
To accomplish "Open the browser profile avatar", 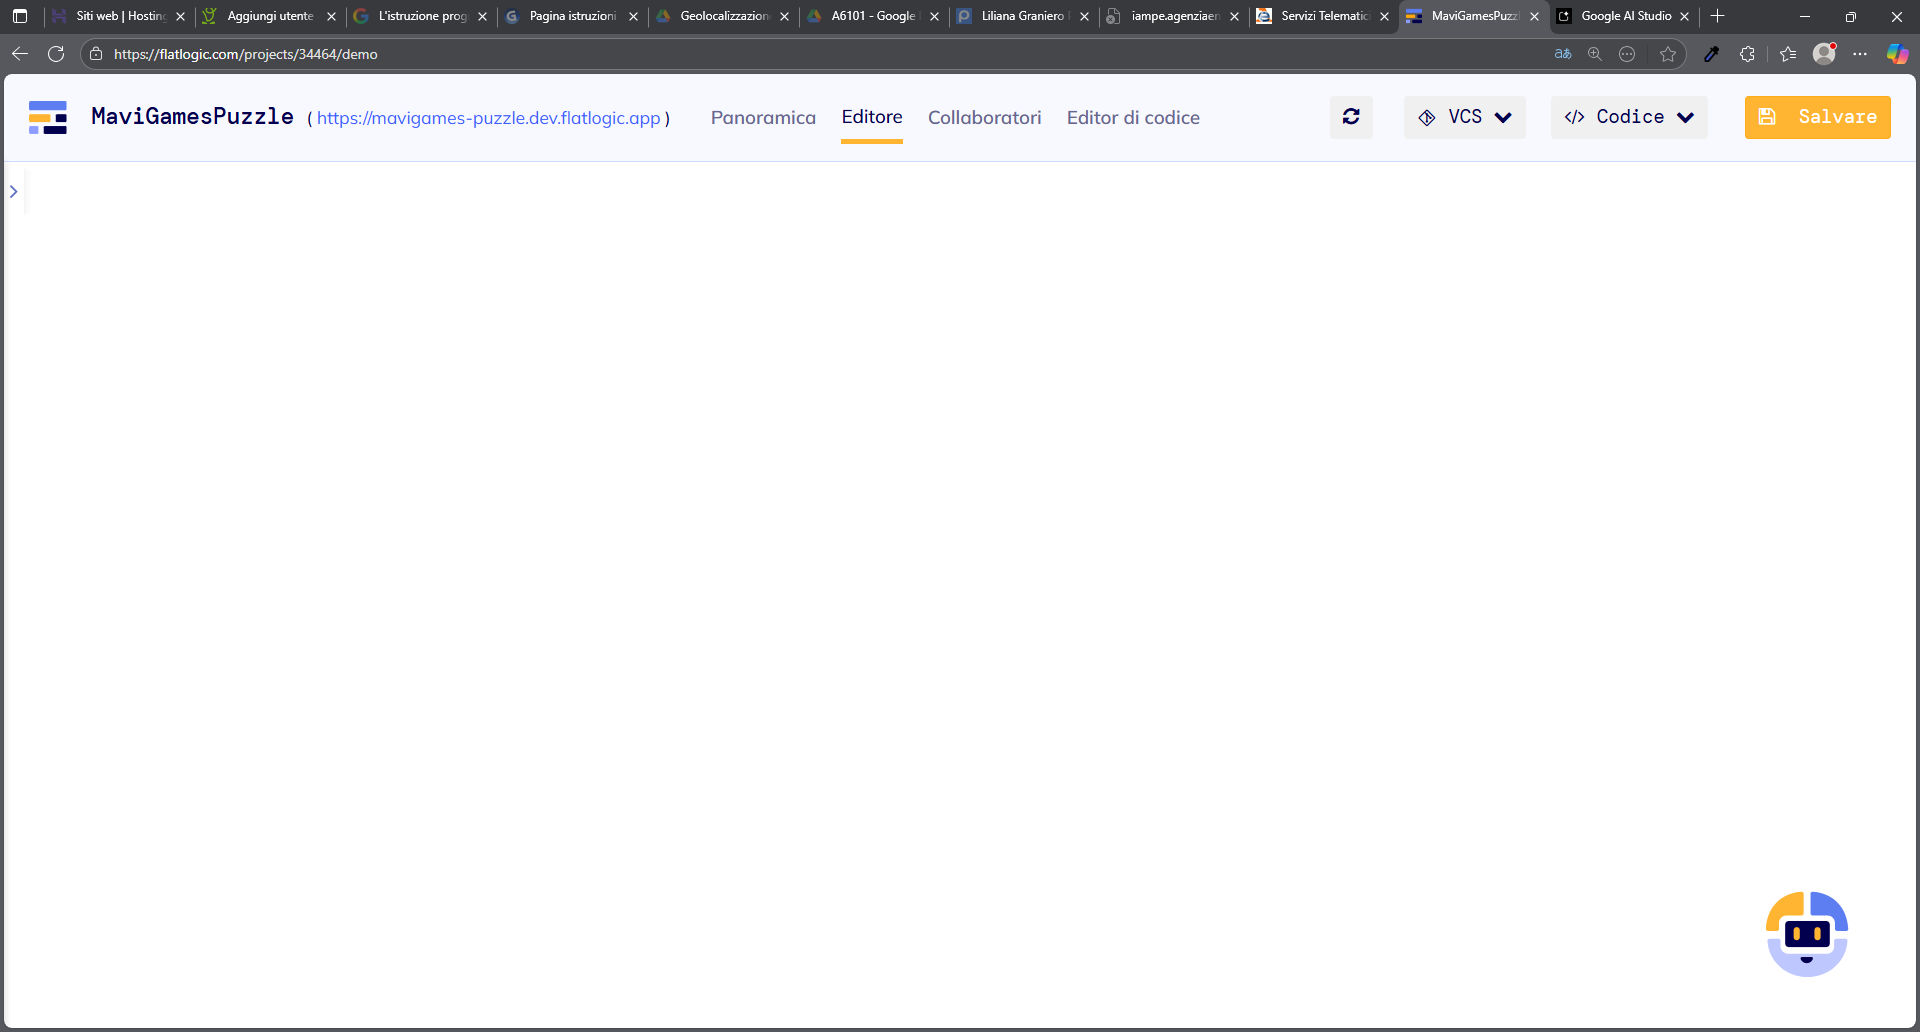I will [x=1824, y=54].
